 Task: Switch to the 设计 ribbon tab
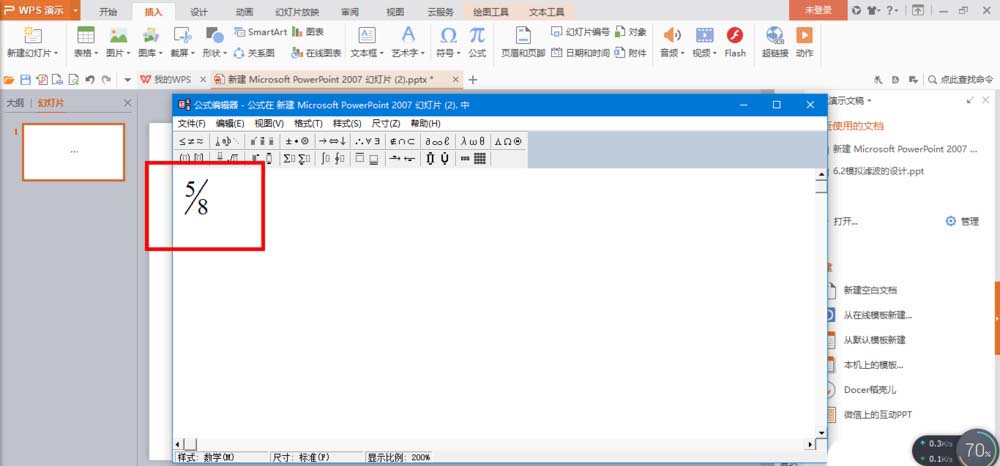[x=199, y=12]
